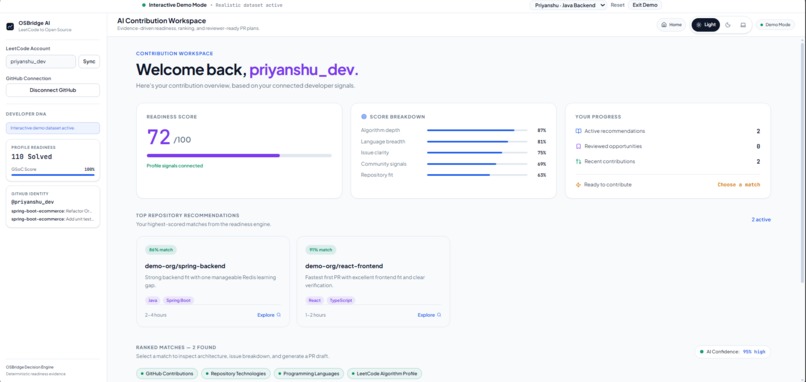Click the Demo Mode badge

[x=775, y=25]
